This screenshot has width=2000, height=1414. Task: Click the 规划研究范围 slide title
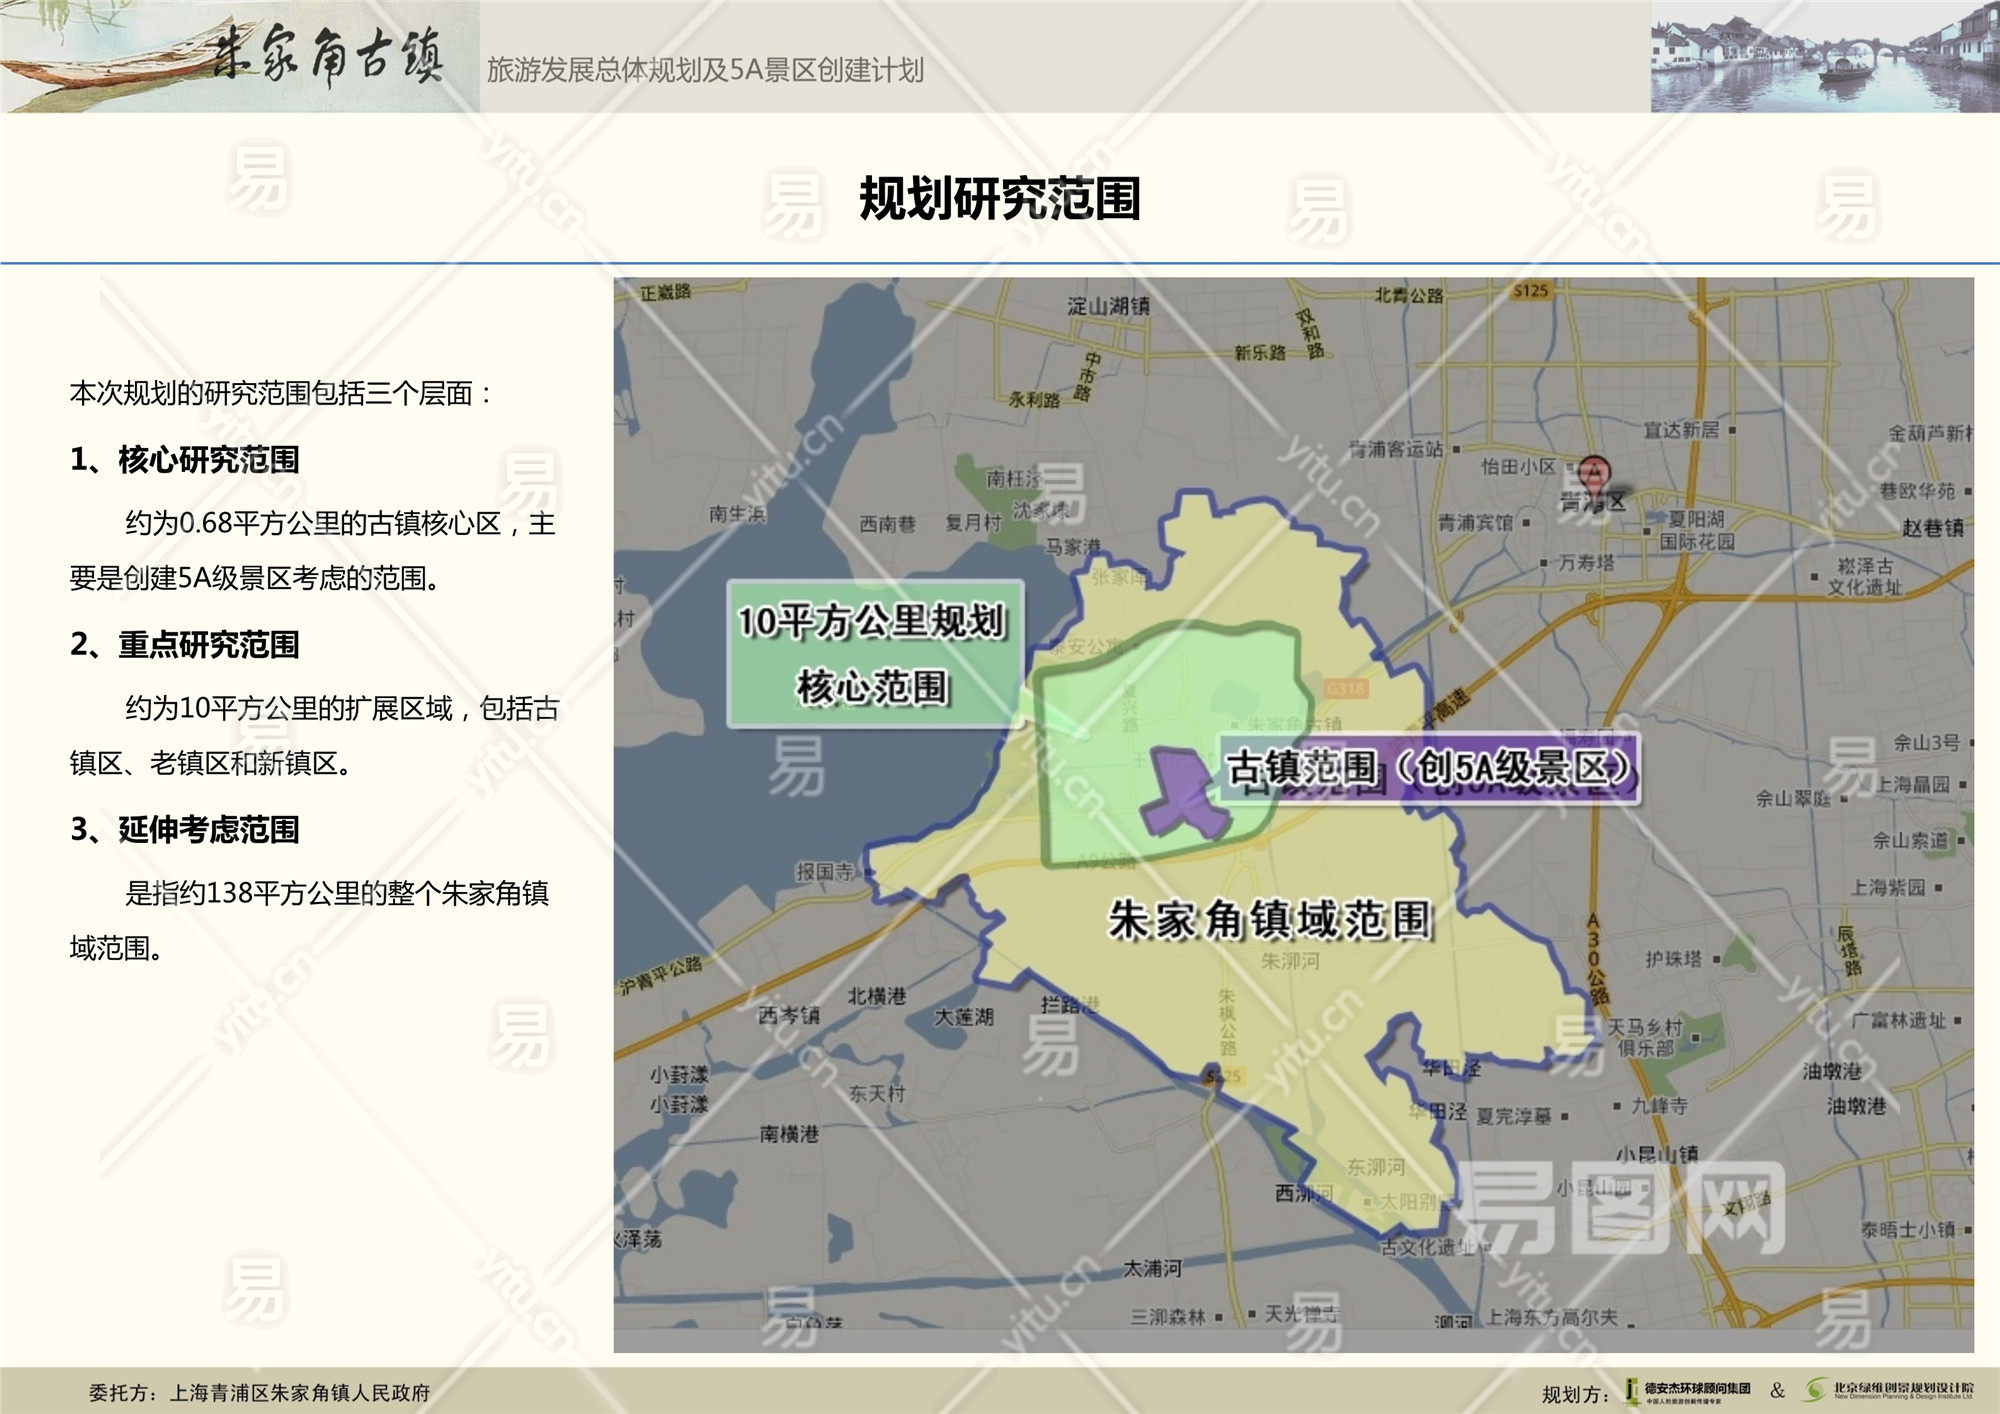pos(1000,198)
